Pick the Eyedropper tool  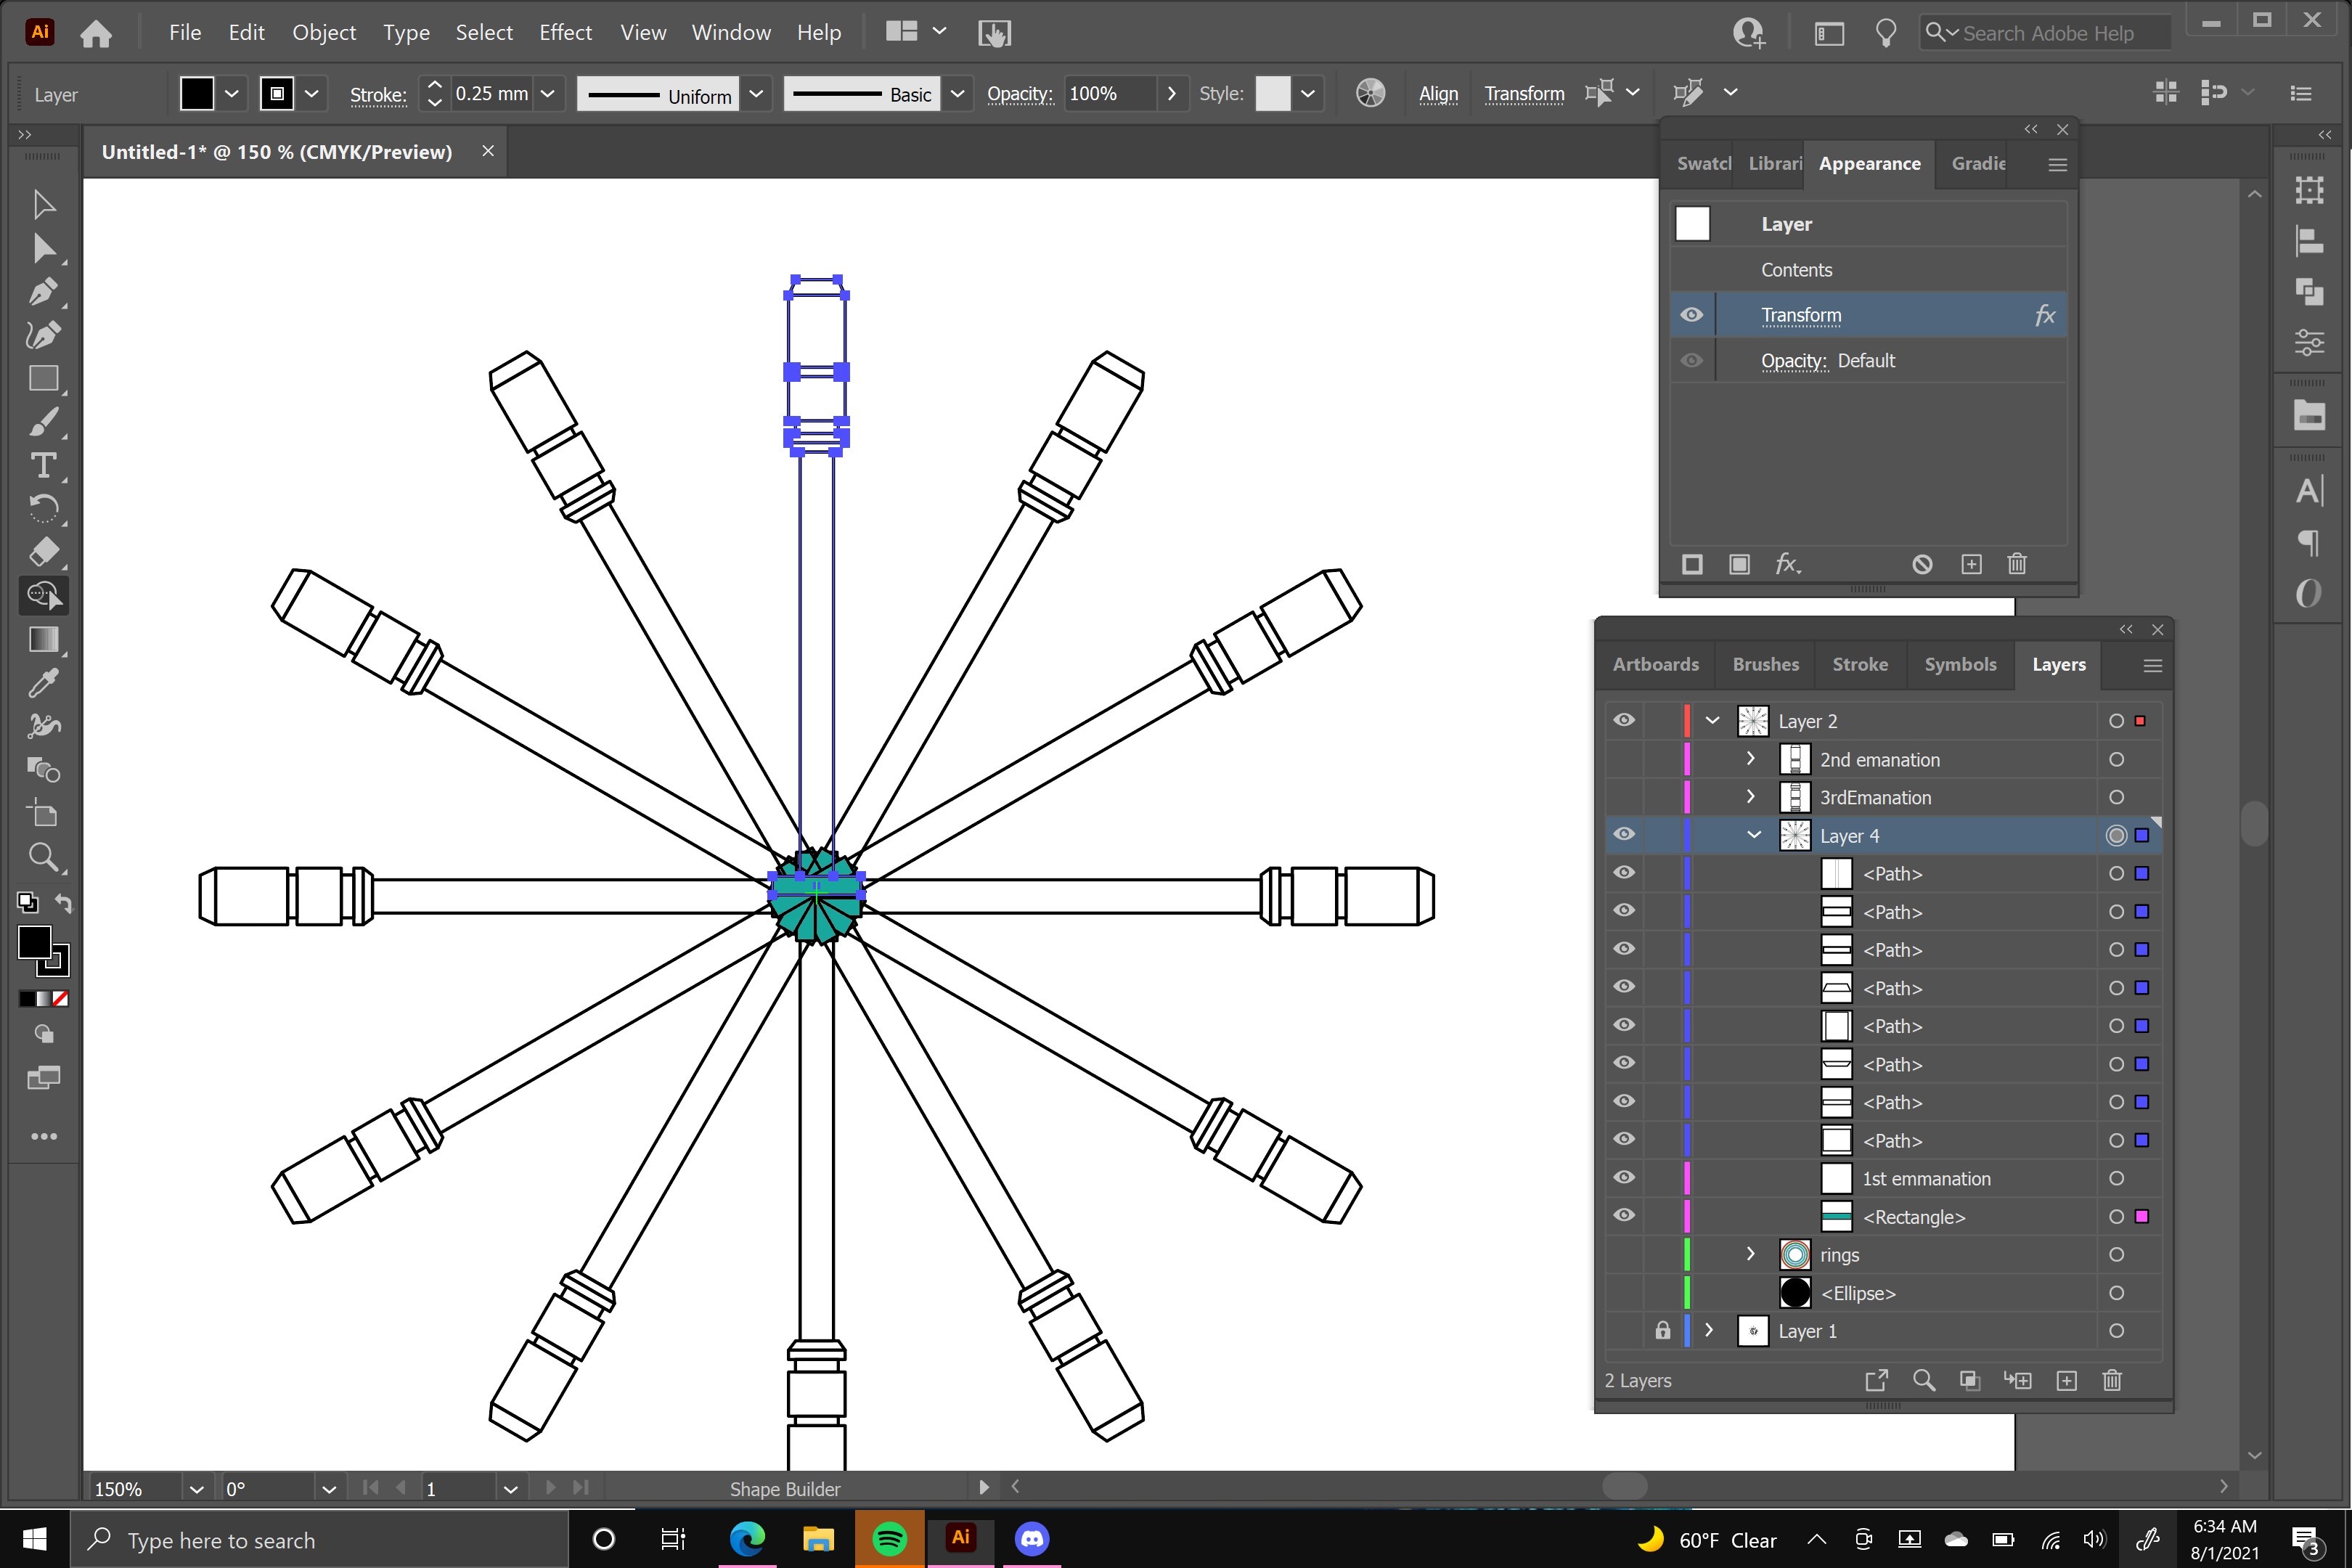(45, 683)
